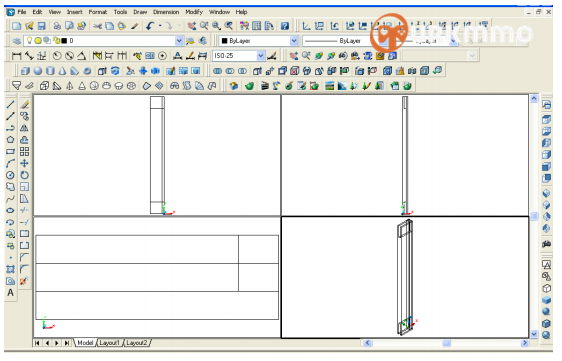Click the vertical scrollbar up arrow
This screenshot has height=361, width=562.
point(534,99)
